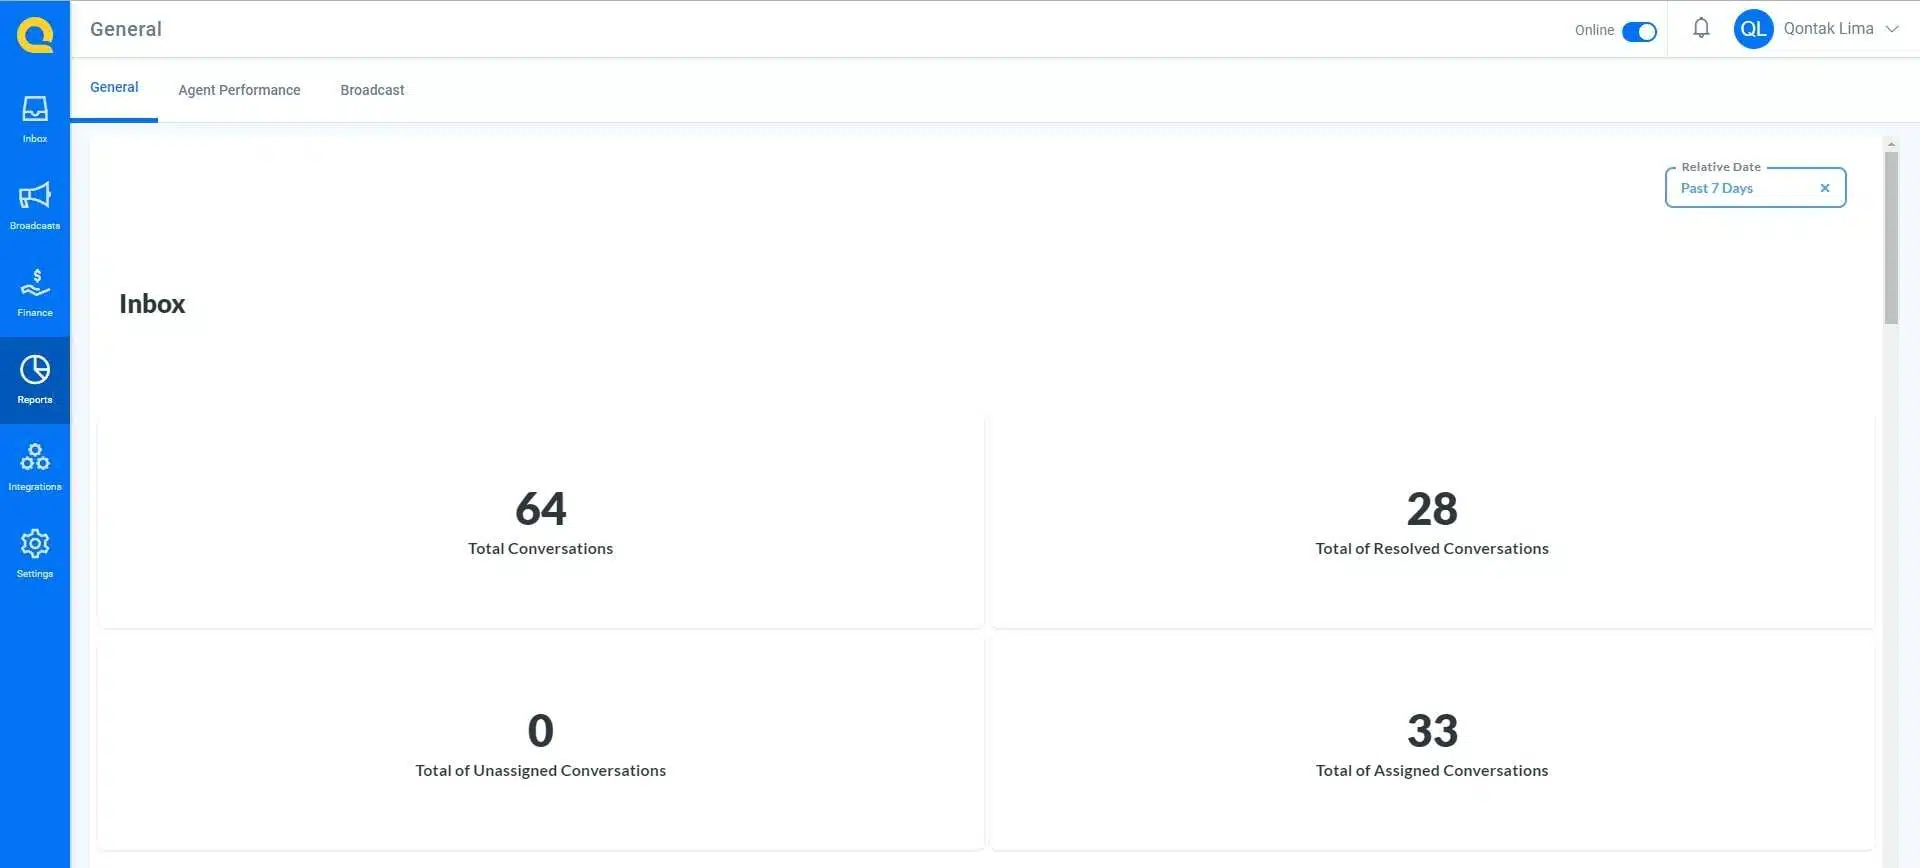Viewport: 1920px width, 868px height.
Task: Clear the Past 7 Days date filter
Action: [x=1825, y=188]
